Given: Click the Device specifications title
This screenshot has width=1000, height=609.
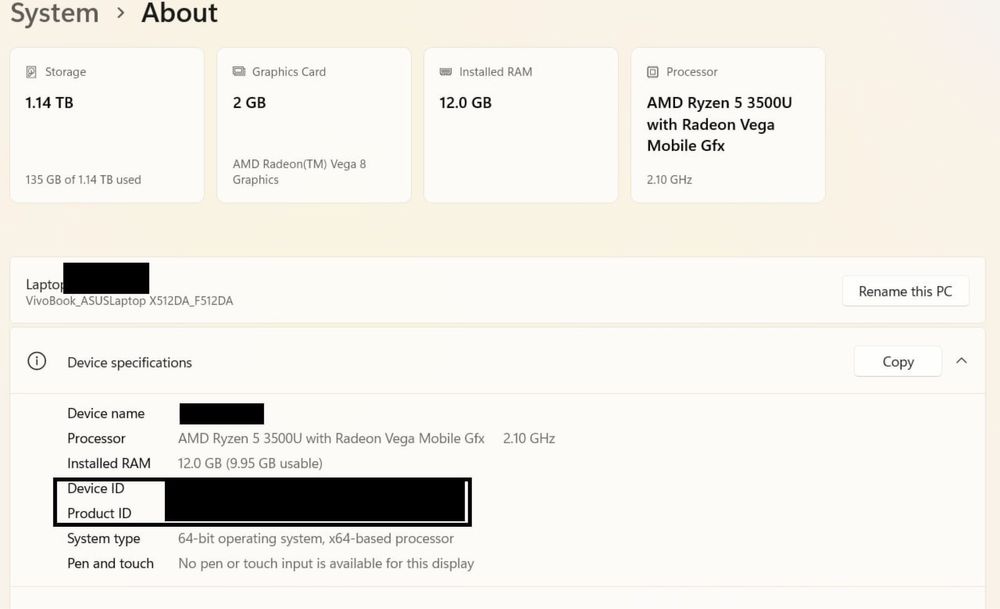Looking at the screenshot, I should tap(129, 362).
